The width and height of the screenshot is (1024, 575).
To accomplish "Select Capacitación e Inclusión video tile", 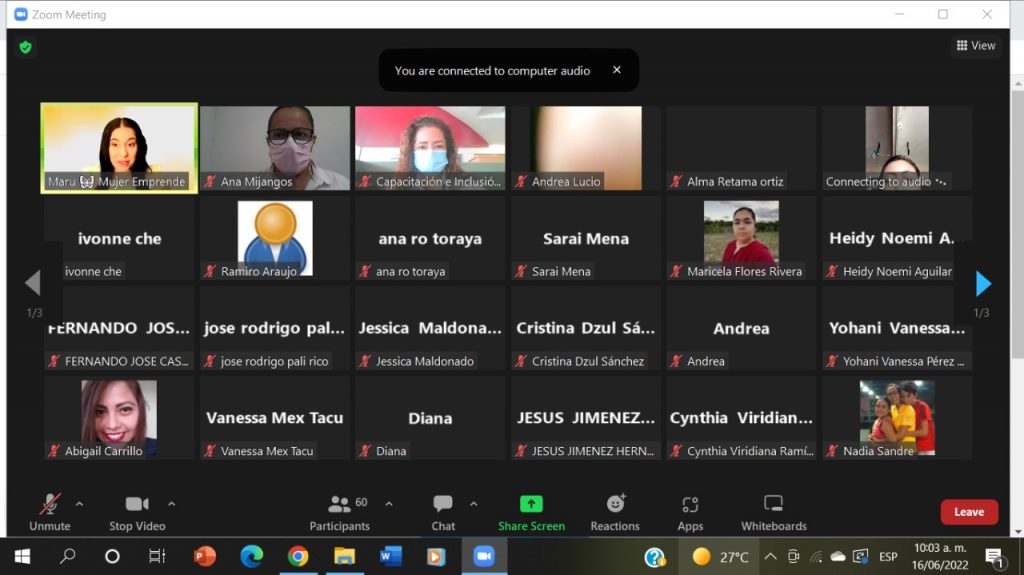I will 430,148.
